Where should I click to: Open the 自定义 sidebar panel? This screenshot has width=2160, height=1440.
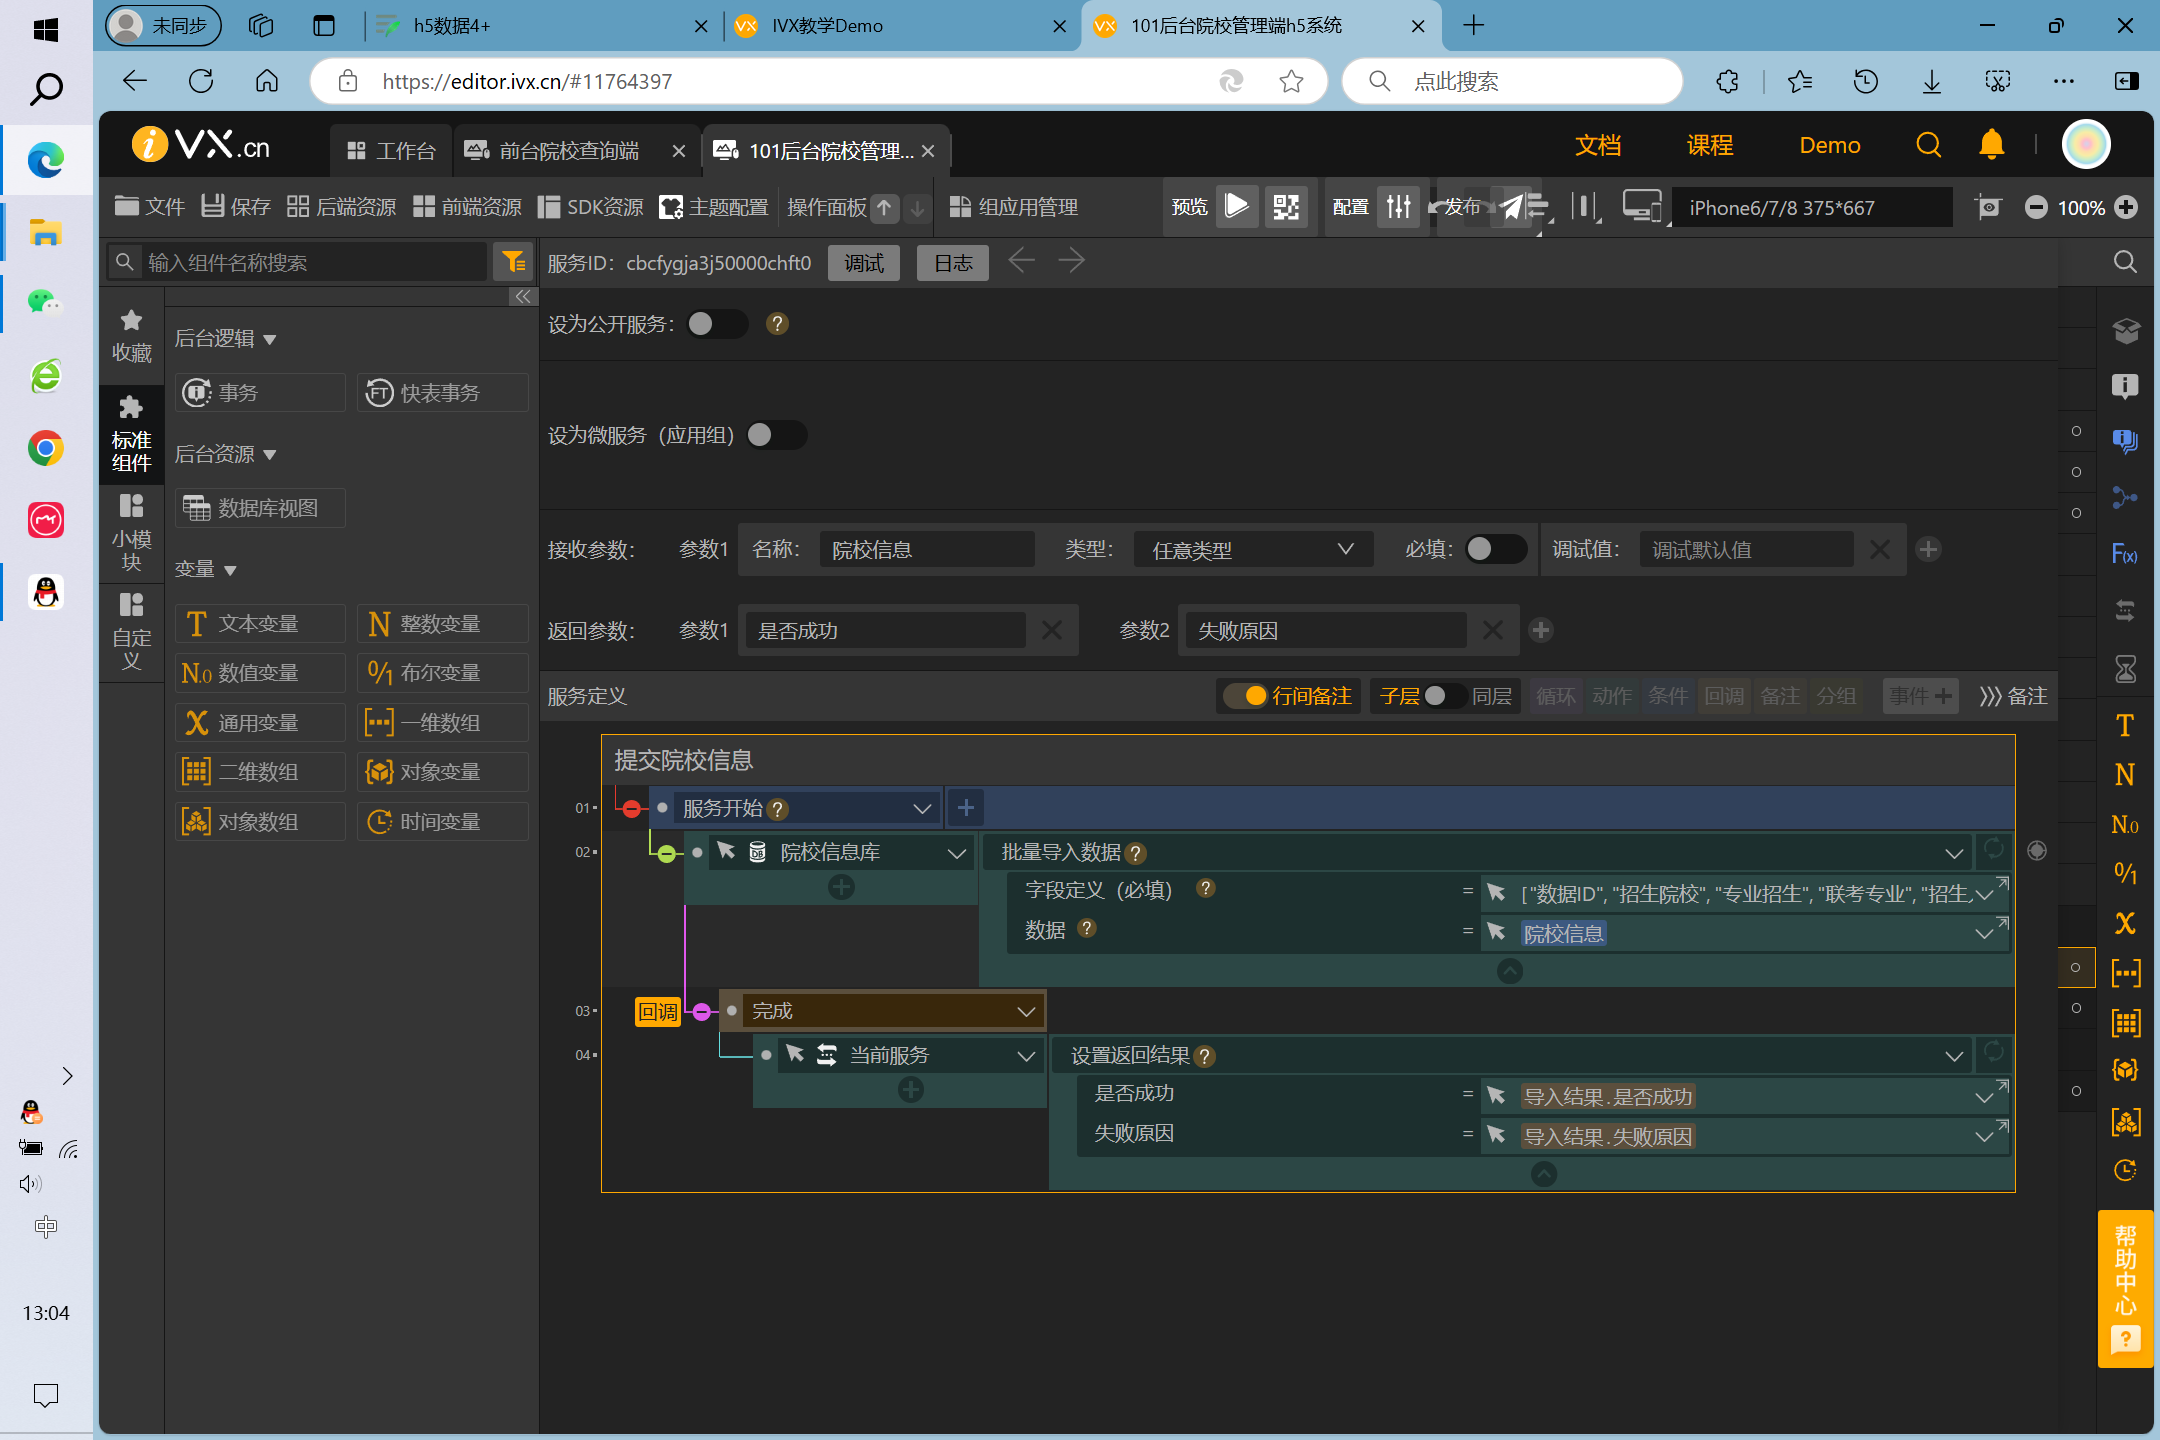131,632
